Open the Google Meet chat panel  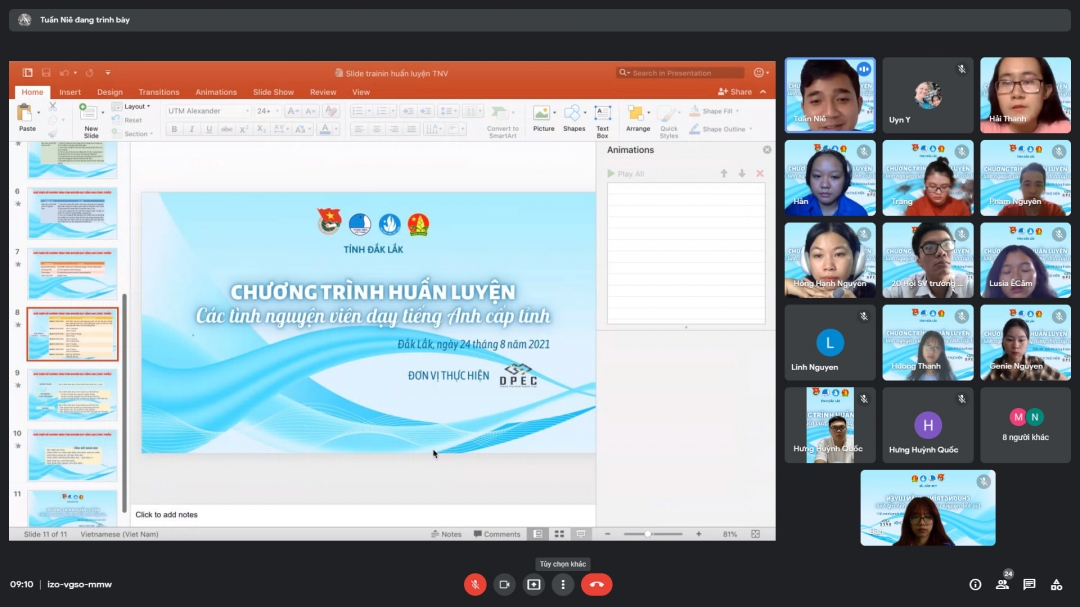(1029, 584)
